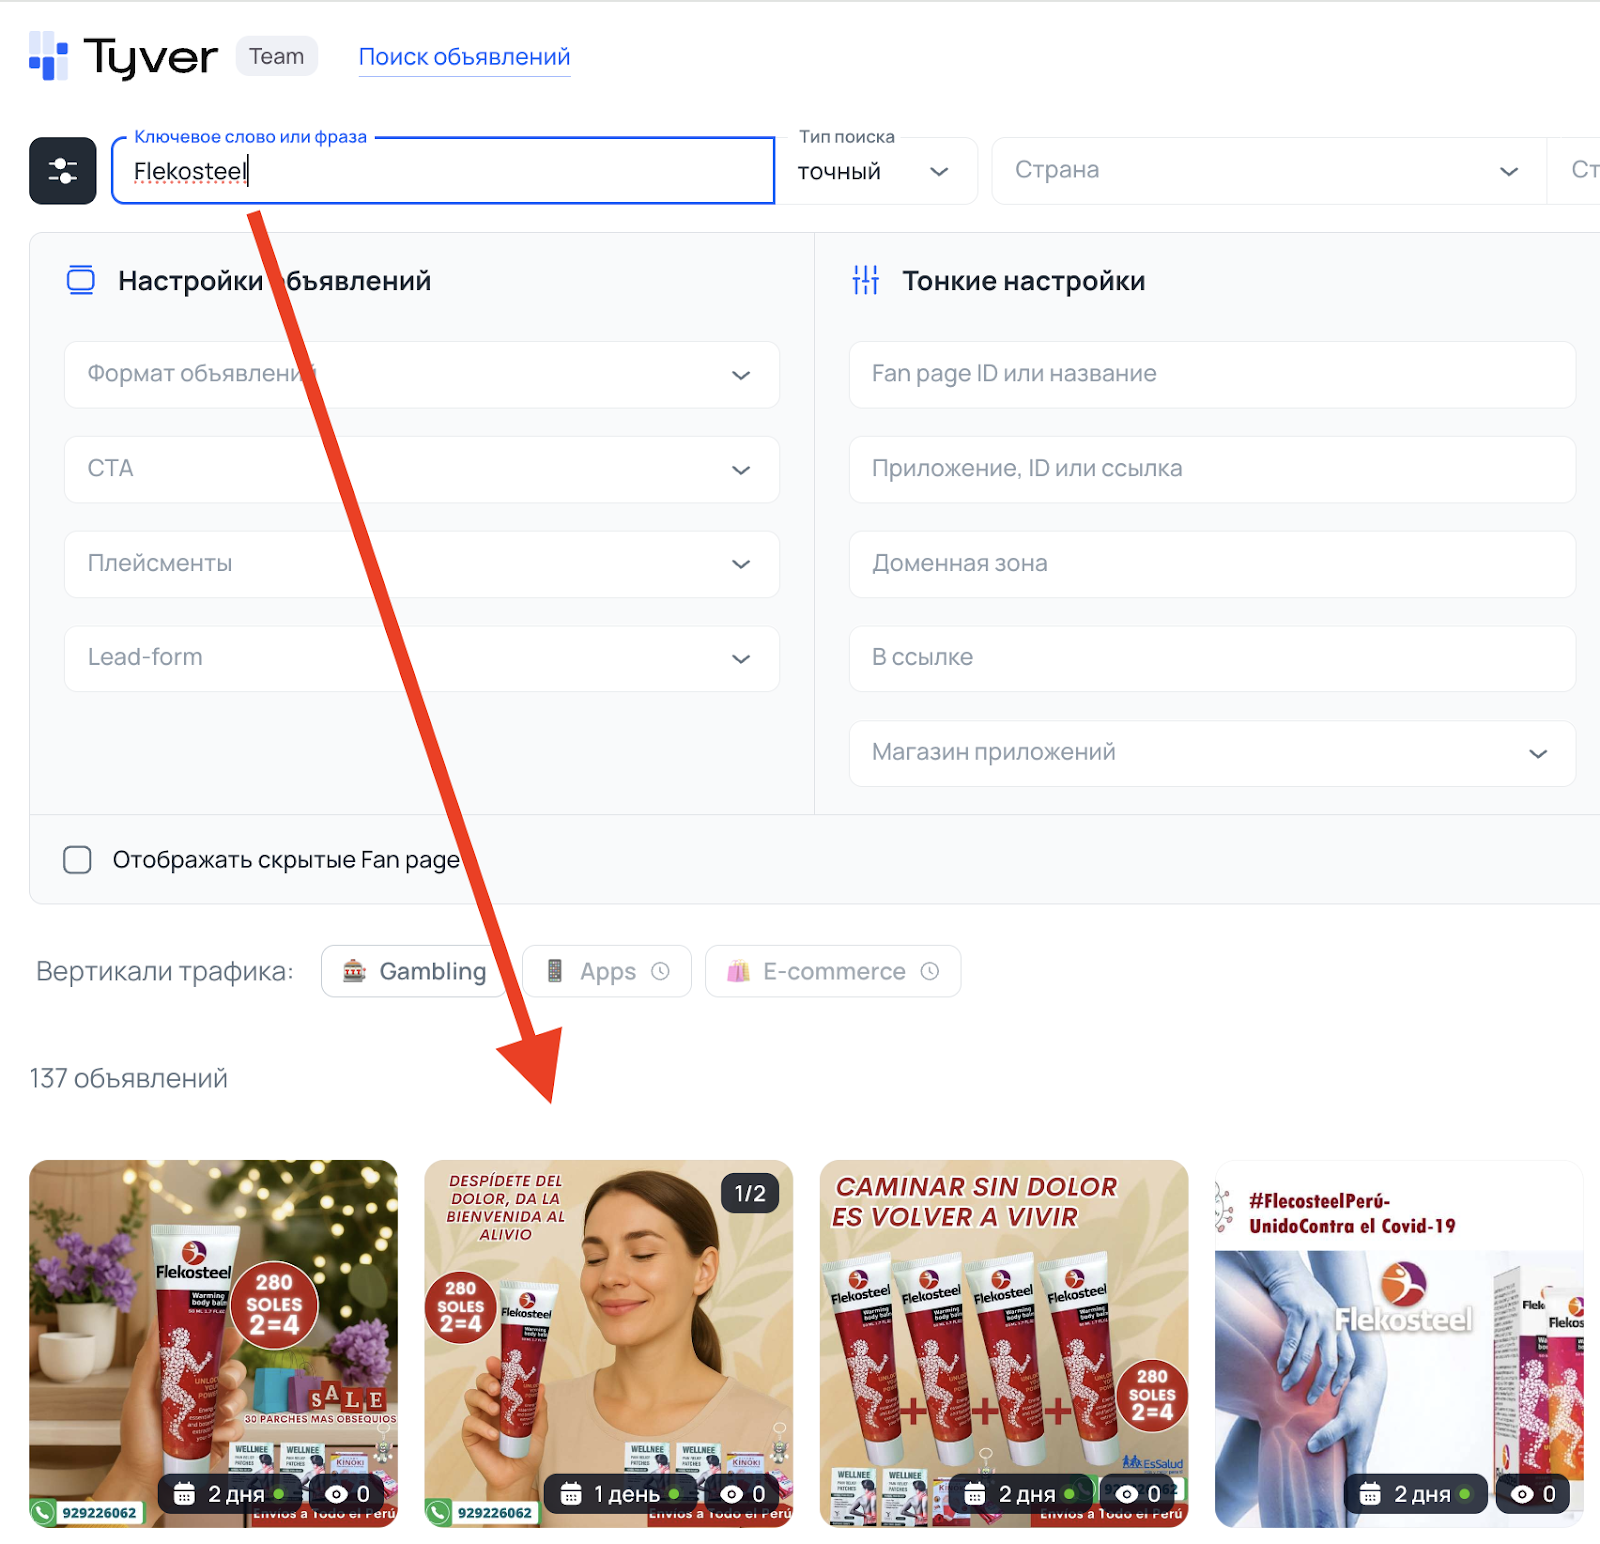Open the DESPÍDETE DEL DOLOR ad thumbnail
Screen dimensions: 1600x1544
pyautogui.click(x=608, y=1343)
